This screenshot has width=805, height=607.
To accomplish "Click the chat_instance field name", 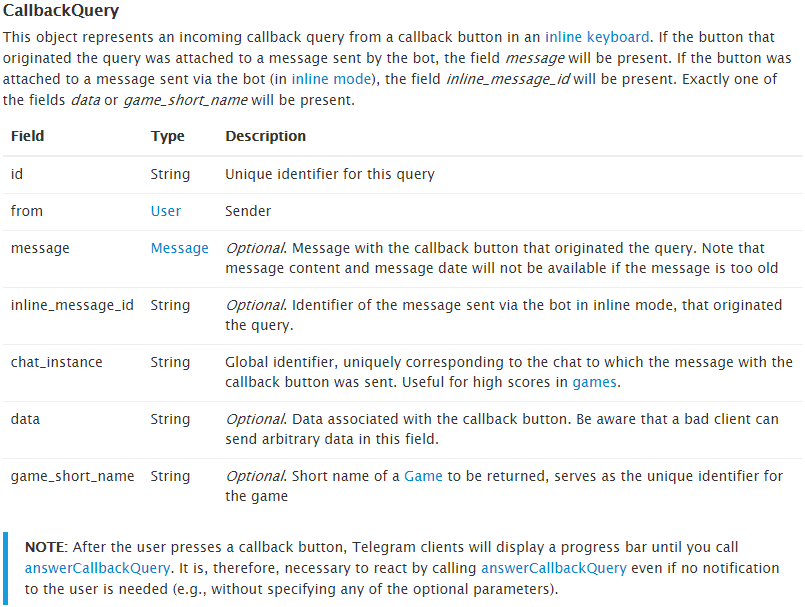I will pyautogui.click(x=56, y=362).
